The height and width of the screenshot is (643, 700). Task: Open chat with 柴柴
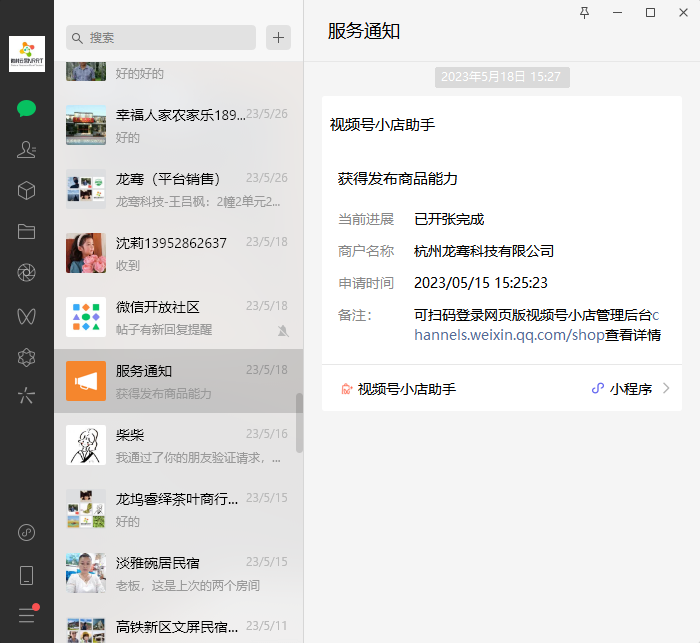click(179, 445)
